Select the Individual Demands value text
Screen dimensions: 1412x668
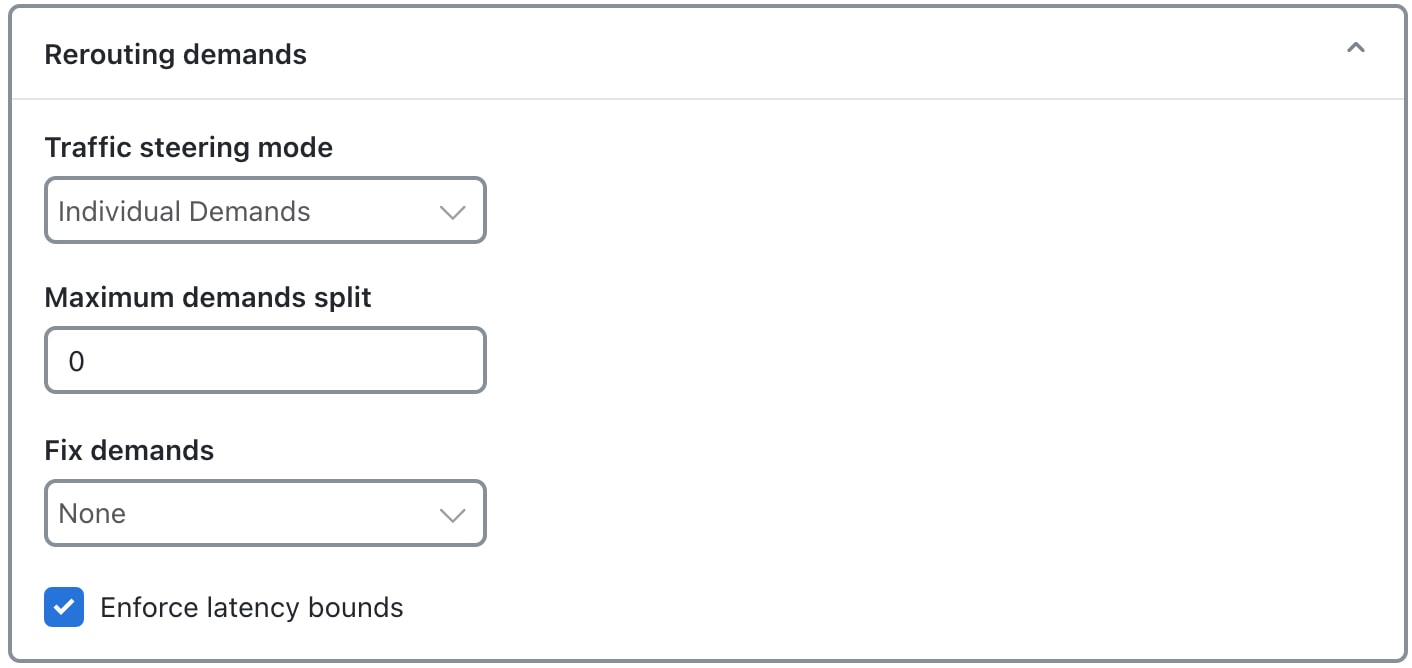(184, 212)
